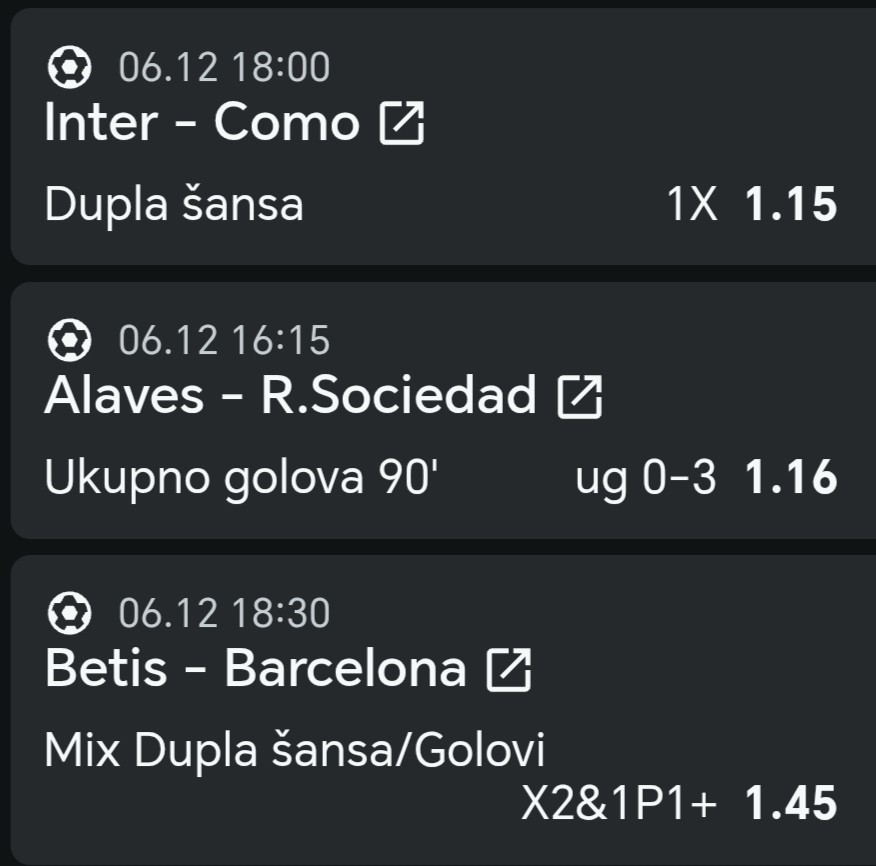Viewport: 876px width, 866px height.
Task: Select the 1.45 odds value
Action: (790, 804)
